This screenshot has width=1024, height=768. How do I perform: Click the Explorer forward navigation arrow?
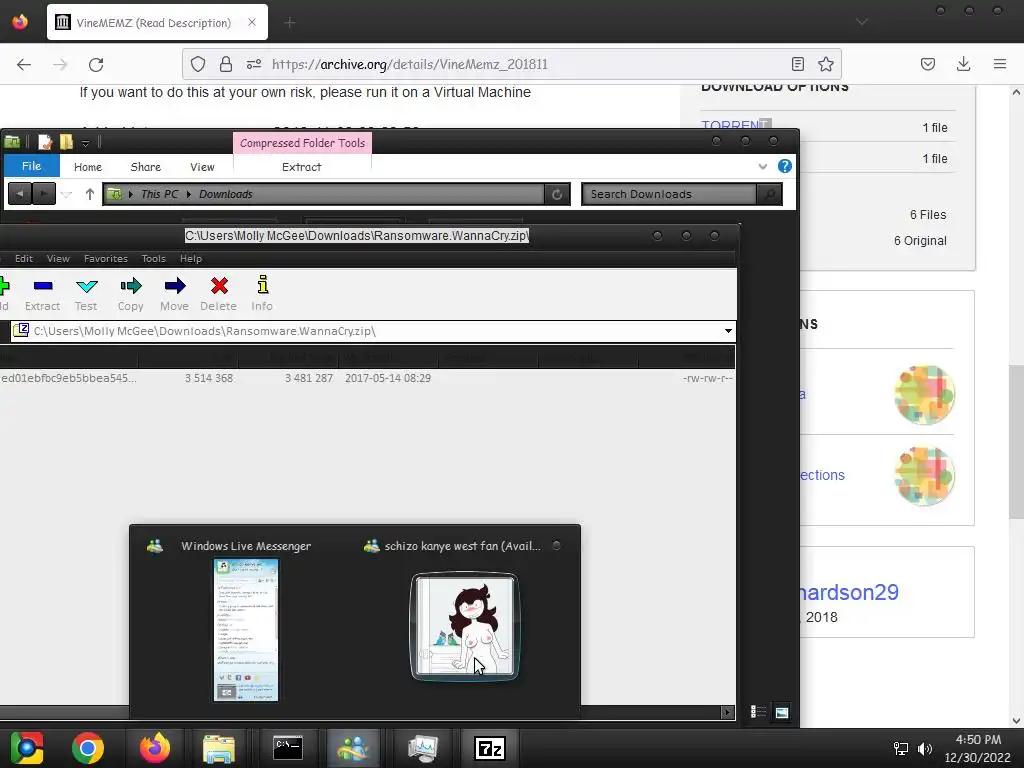click(x=44, y=194)
